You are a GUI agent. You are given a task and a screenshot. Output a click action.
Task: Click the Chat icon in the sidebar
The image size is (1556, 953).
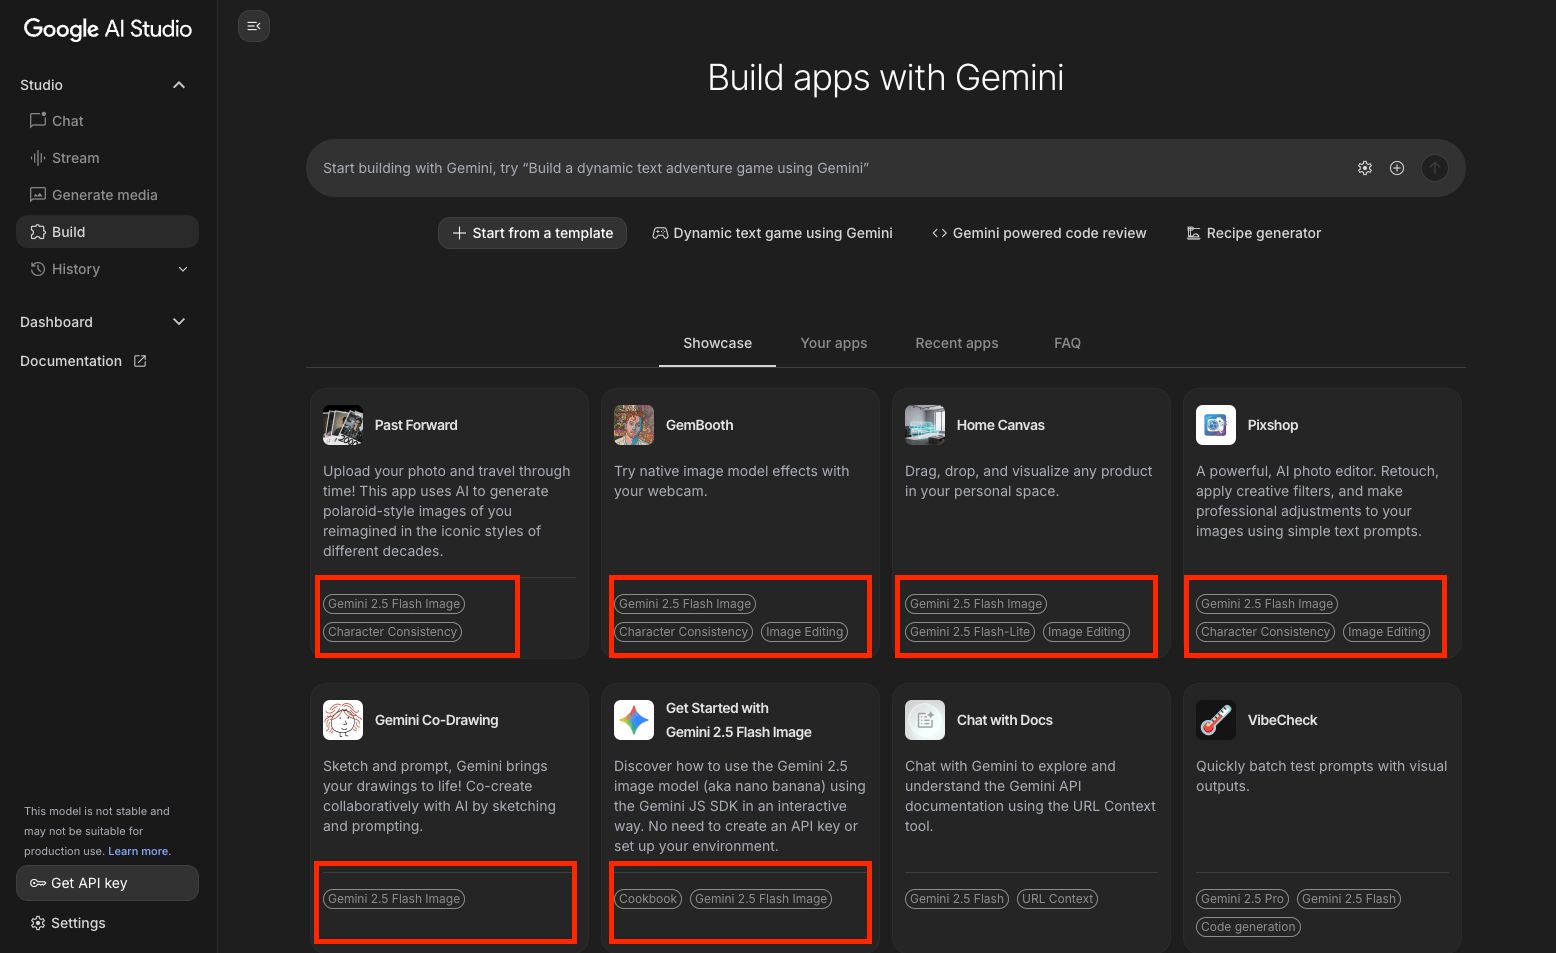[x=38, y=120]
